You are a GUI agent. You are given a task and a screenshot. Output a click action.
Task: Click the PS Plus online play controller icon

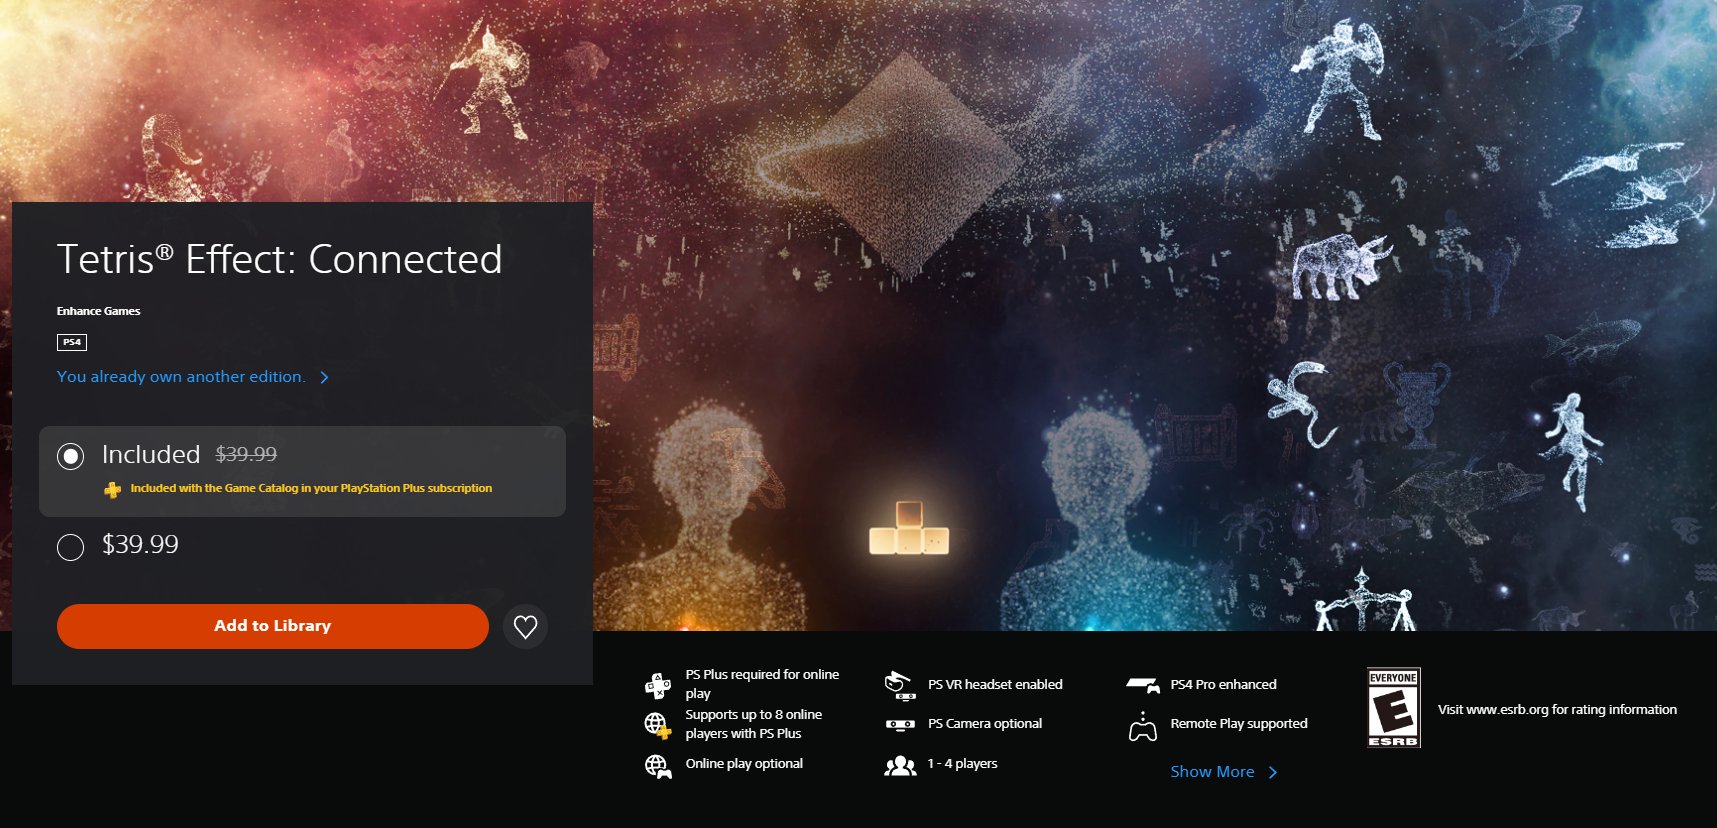point(658,685)
